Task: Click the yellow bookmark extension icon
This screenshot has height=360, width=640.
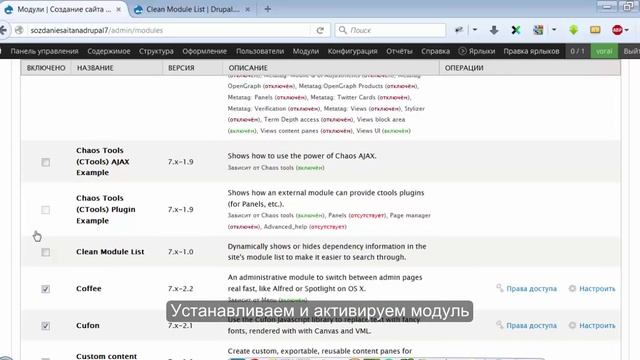Action: click(x=595, y=30)
